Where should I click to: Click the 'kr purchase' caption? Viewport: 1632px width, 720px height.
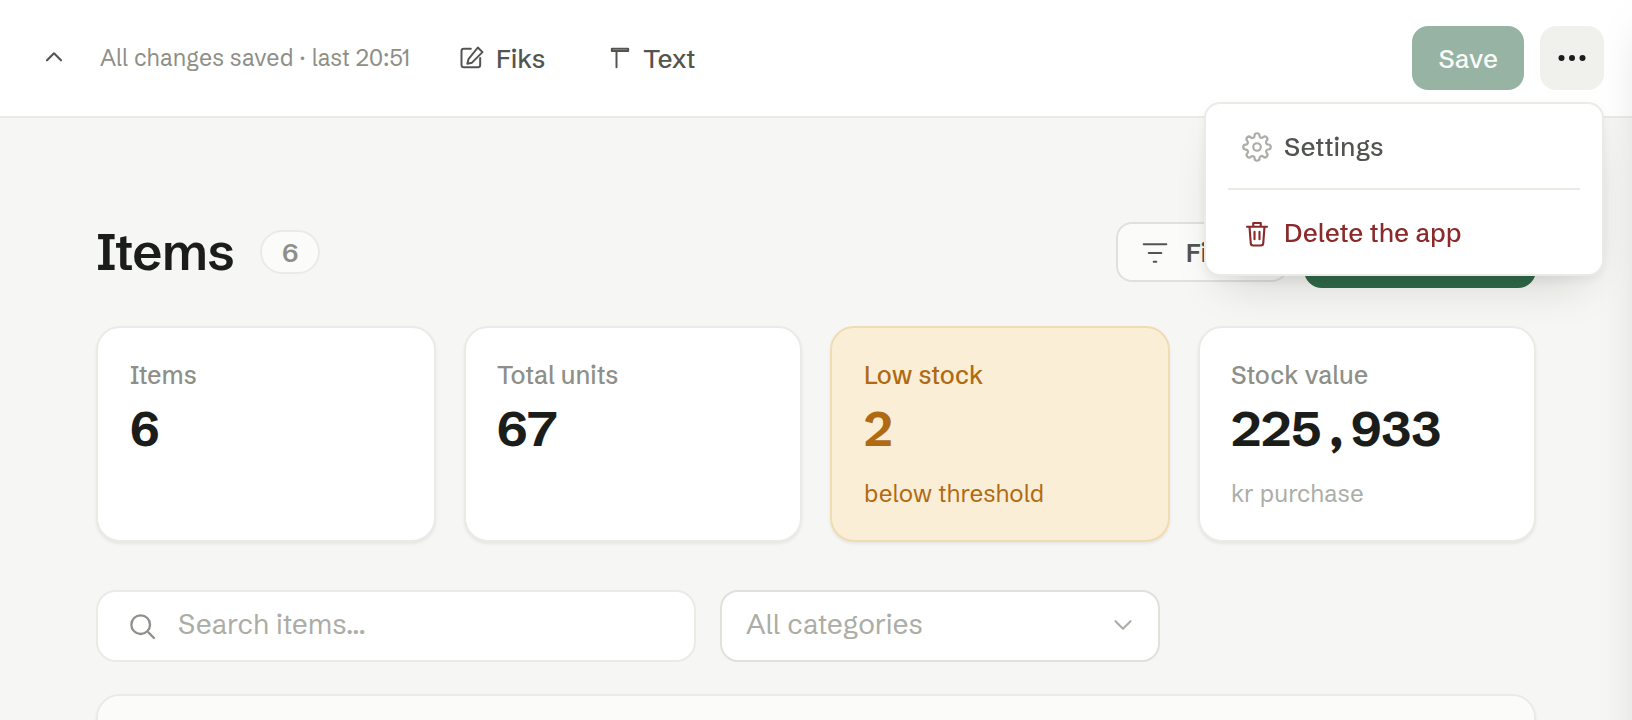1297,494
